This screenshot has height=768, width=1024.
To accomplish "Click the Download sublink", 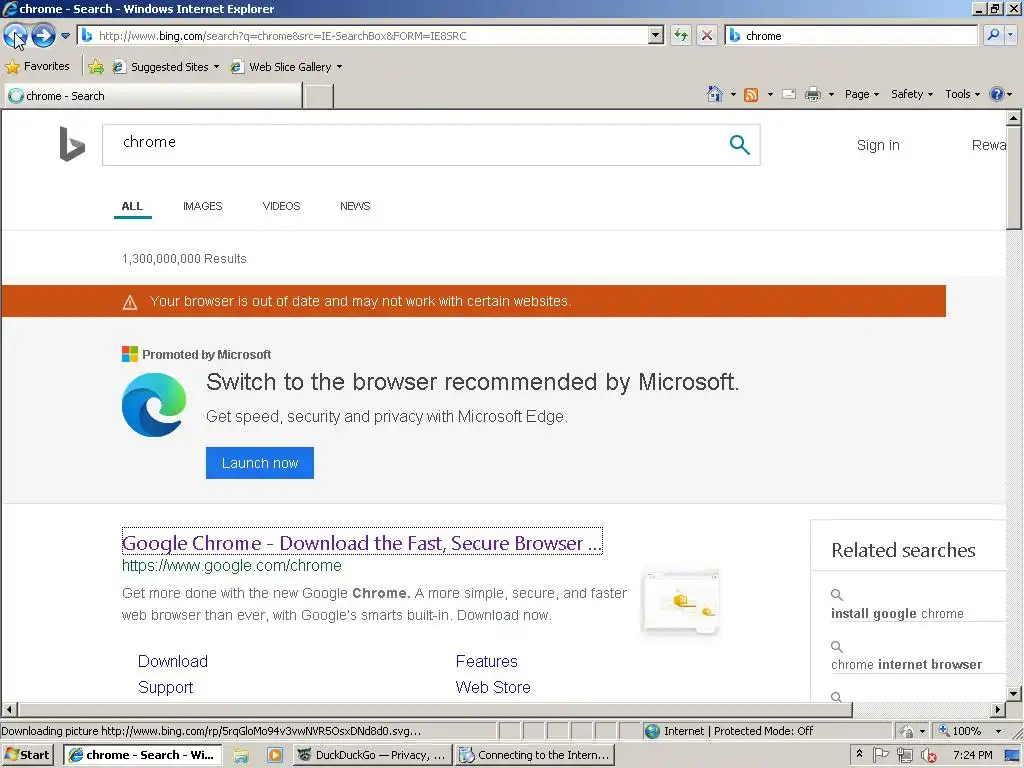I will 172,661.
